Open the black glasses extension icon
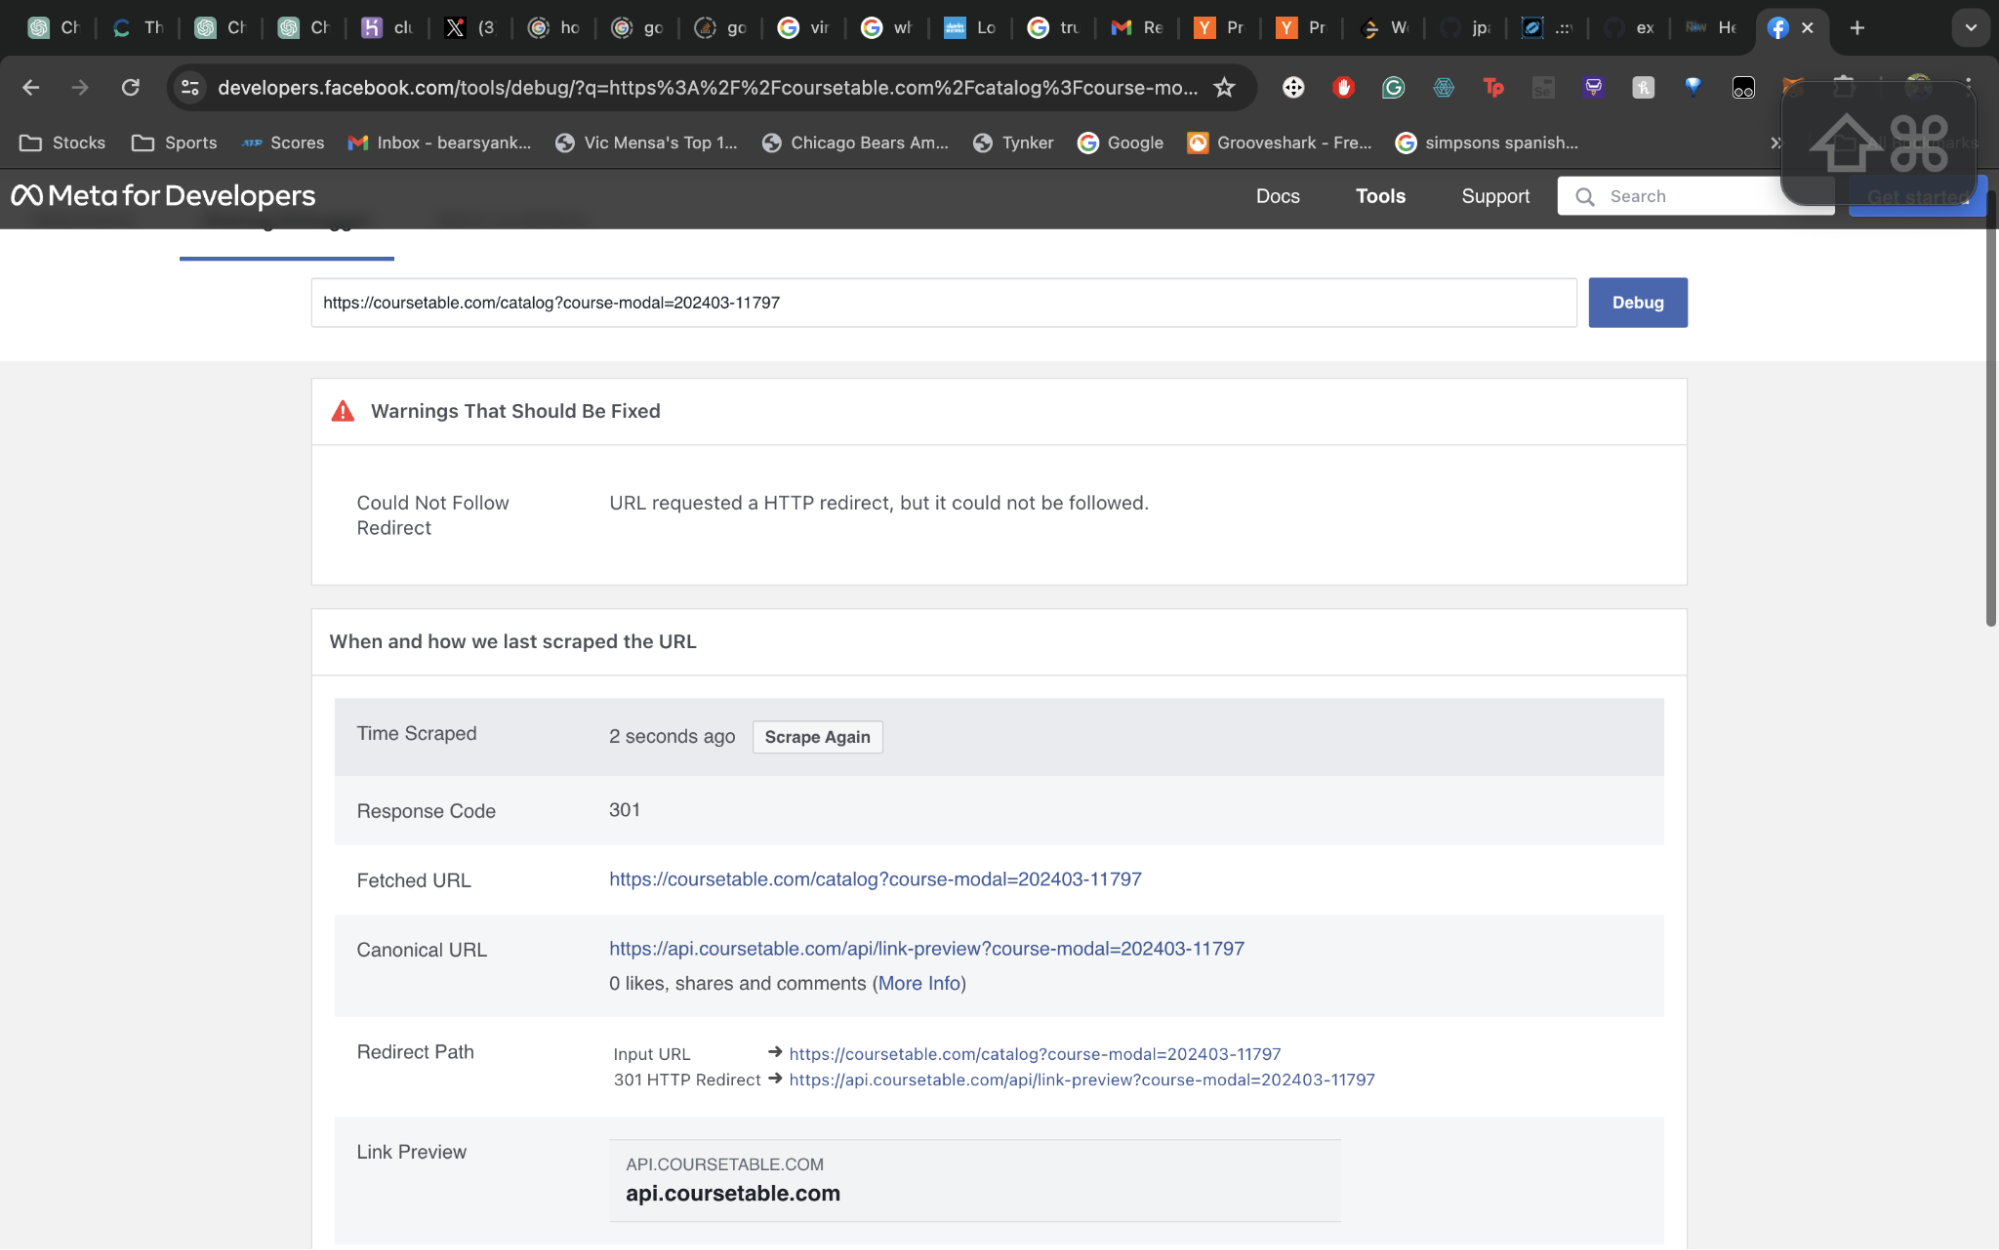 [x=1743, y=88]
